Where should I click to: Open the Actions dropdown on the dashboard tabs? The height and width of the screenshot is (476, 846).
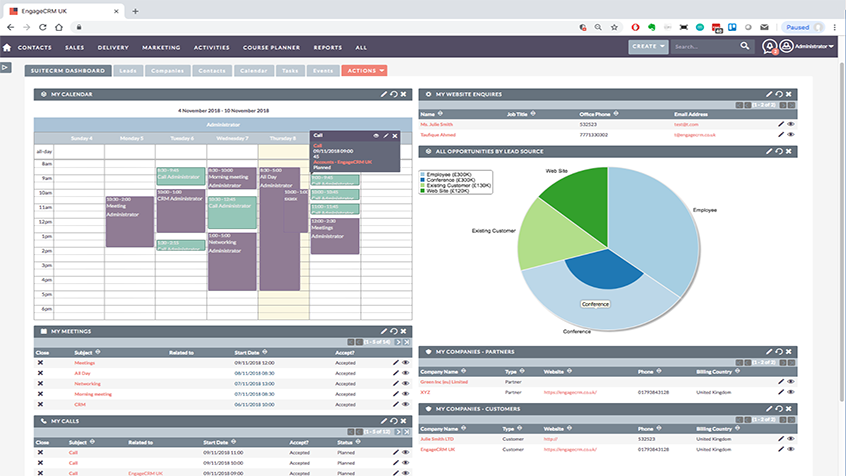pos(364,71)
